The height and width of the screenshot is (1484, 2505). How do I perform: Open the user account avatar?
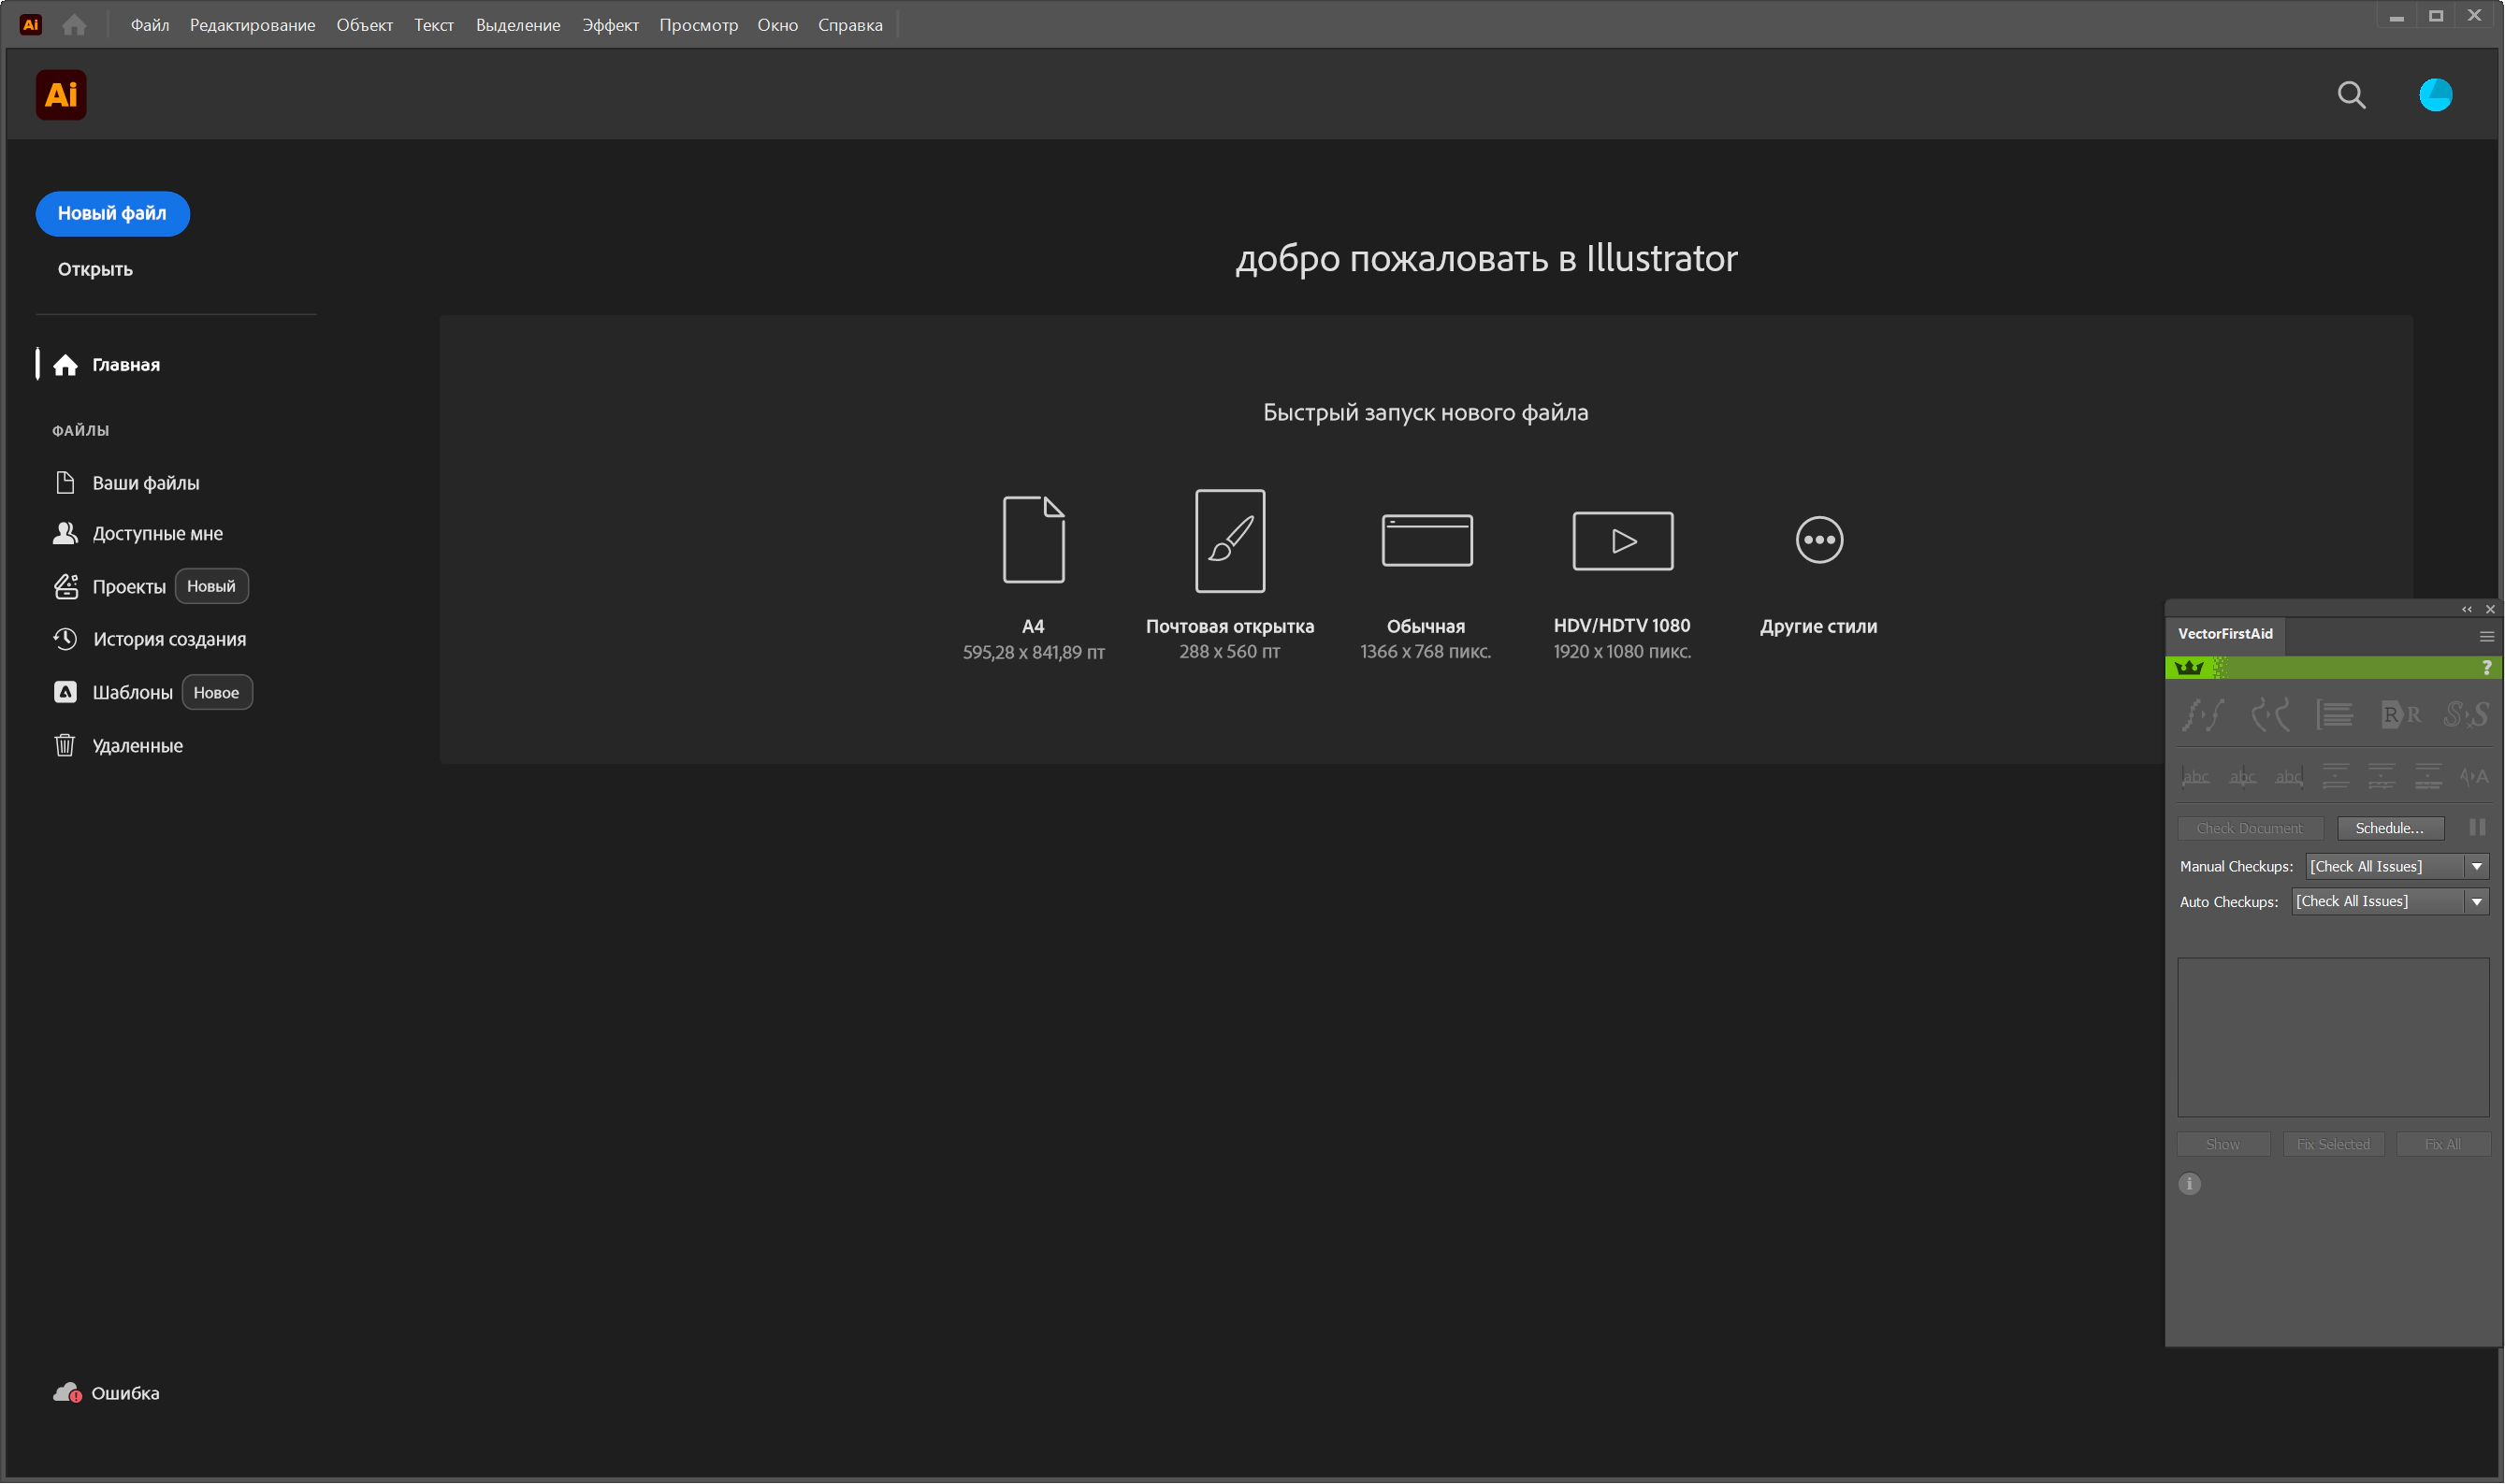tap(2436, 95)
